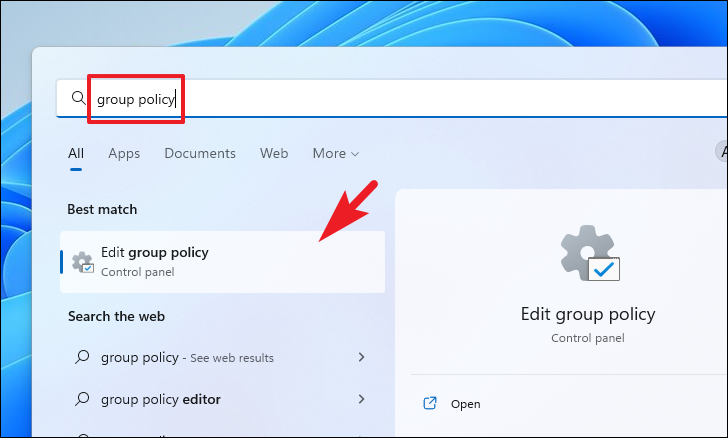Open Edit group policy best match result
The width and height of the screenshot is (728, 438).
[x=222, y=262]
